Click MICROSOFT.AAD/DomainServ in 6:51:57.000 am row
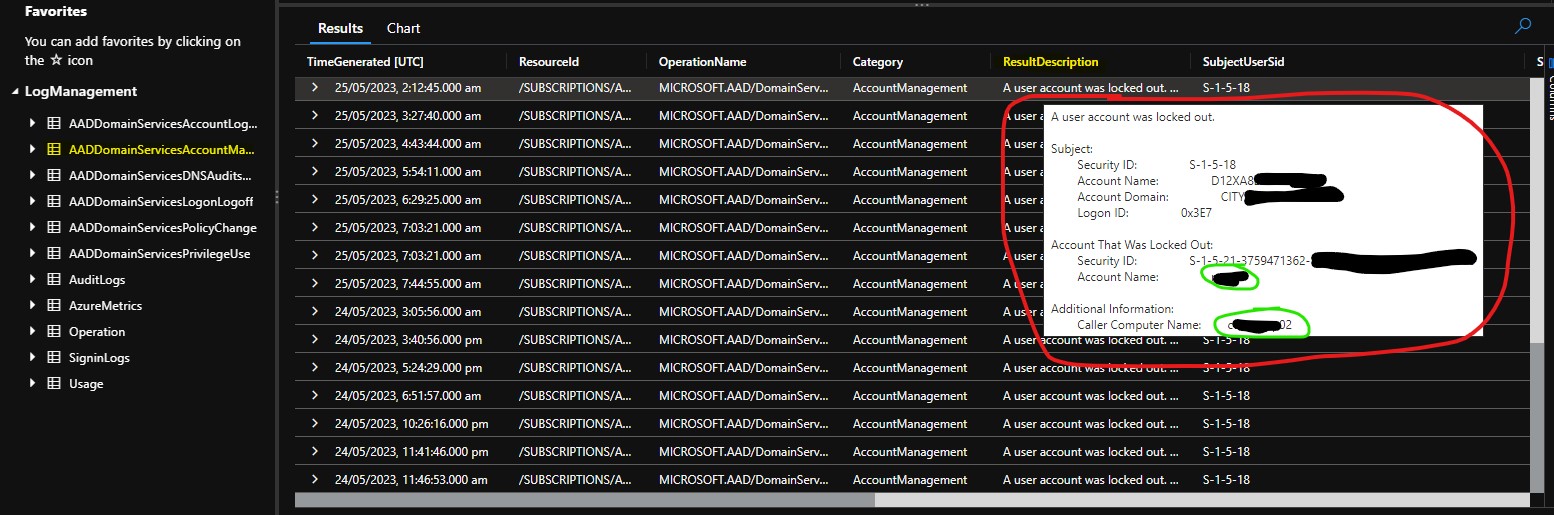 click(744, 396)
